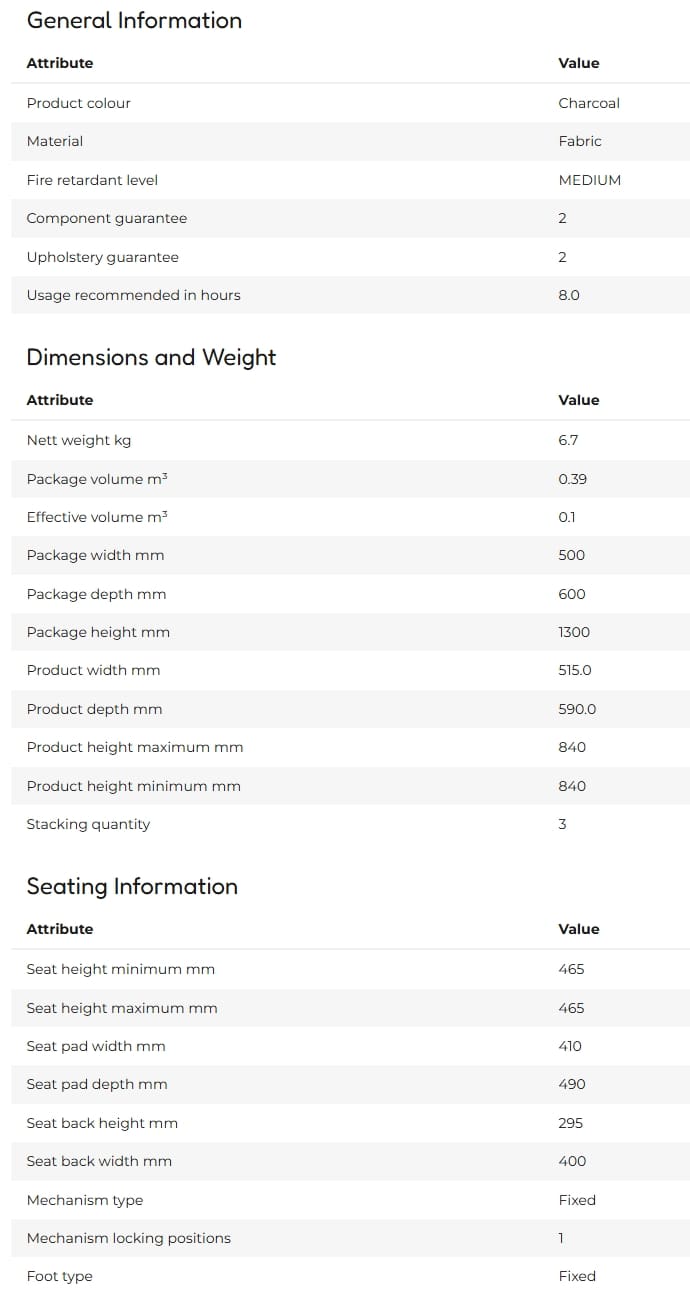Click the Package height mm value 1300
Viewport: 690px width, 1313px height.
tap(574, 632)
